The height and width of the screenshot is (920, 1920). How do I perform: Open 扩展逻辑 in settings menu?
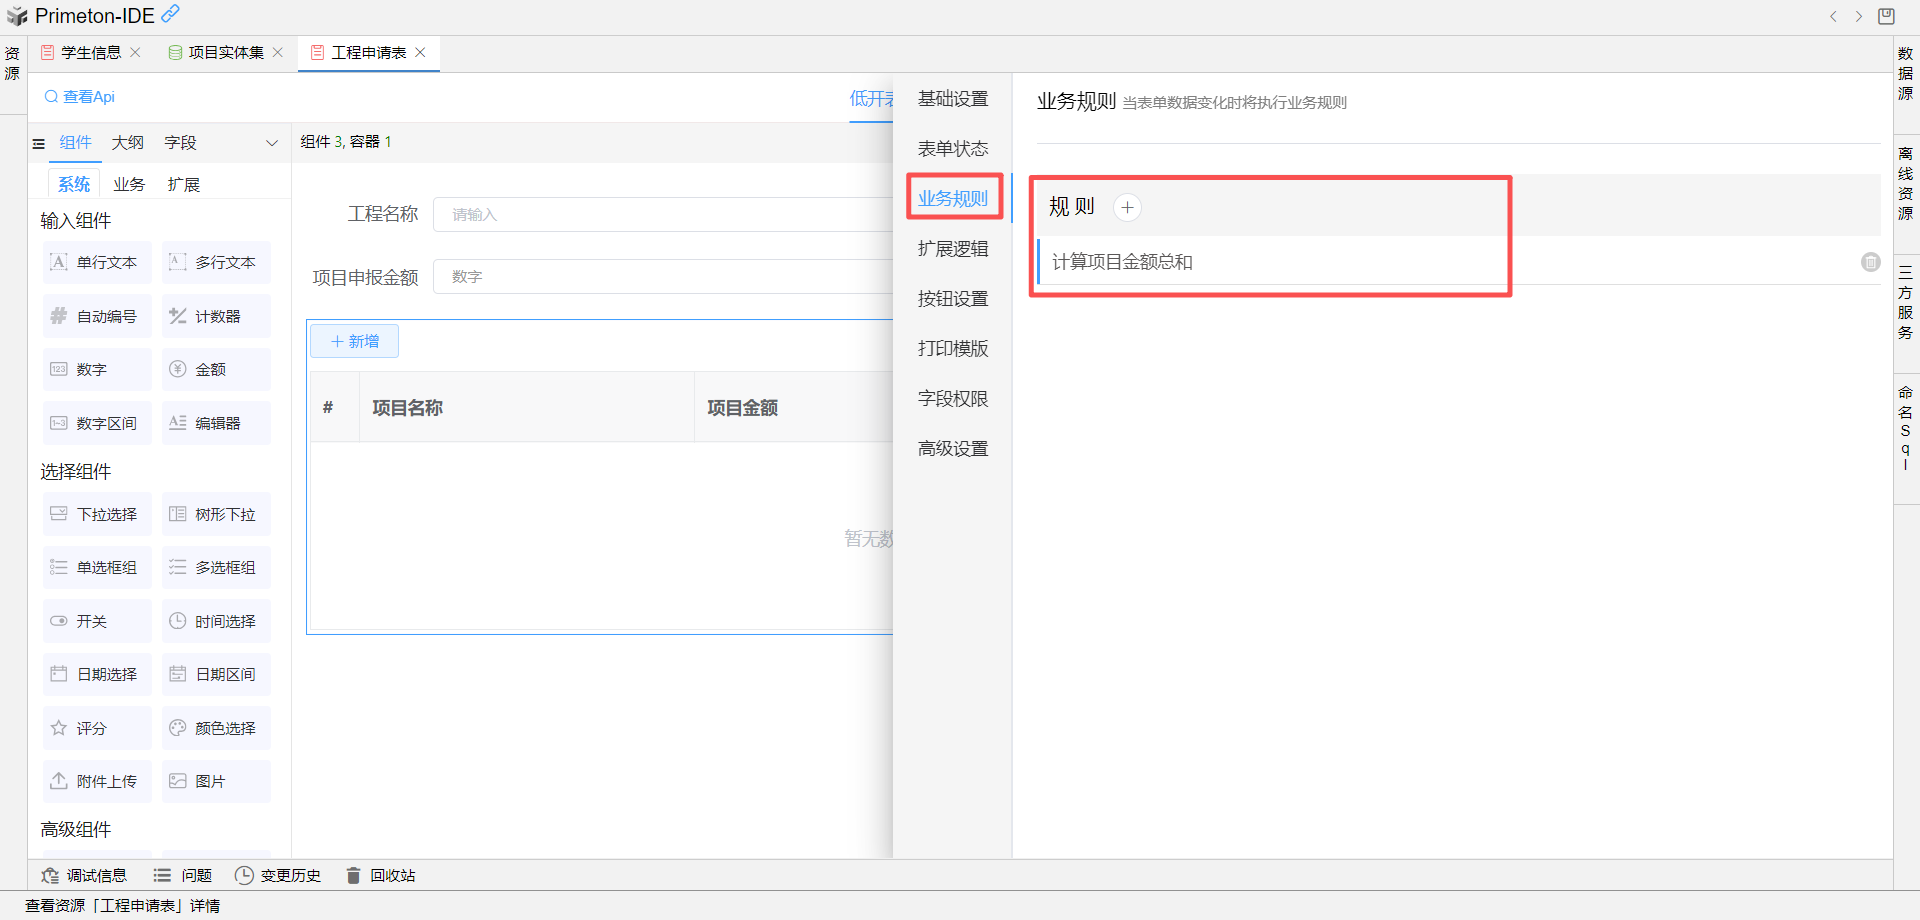tap(953, 249)
